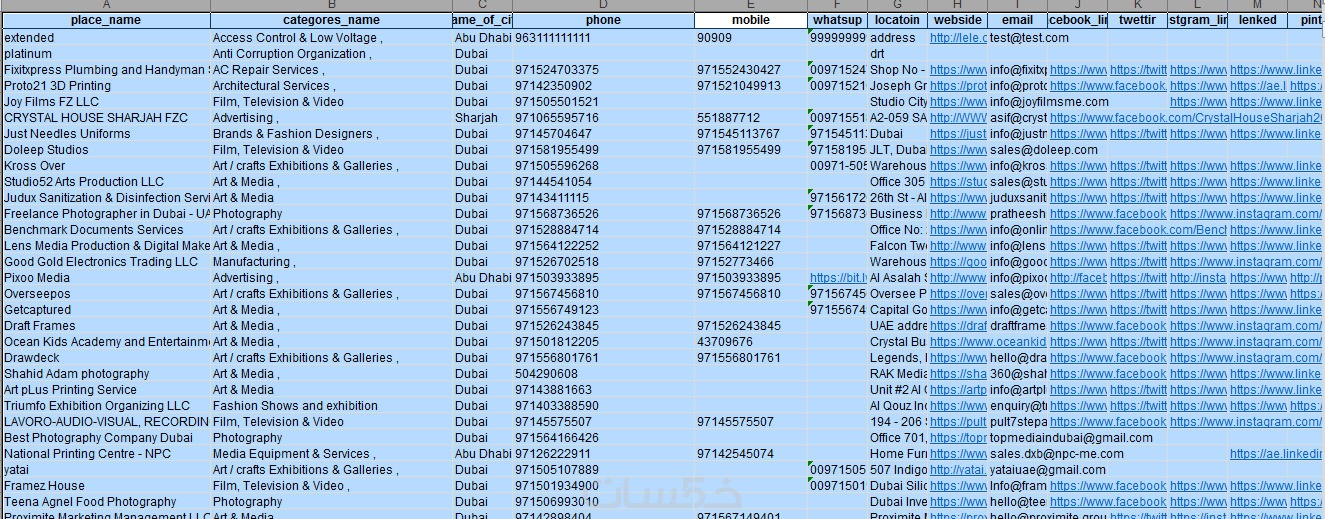
Task: Click the categores_name header cell
Action: pyautogui.click(x=331, y=20)
